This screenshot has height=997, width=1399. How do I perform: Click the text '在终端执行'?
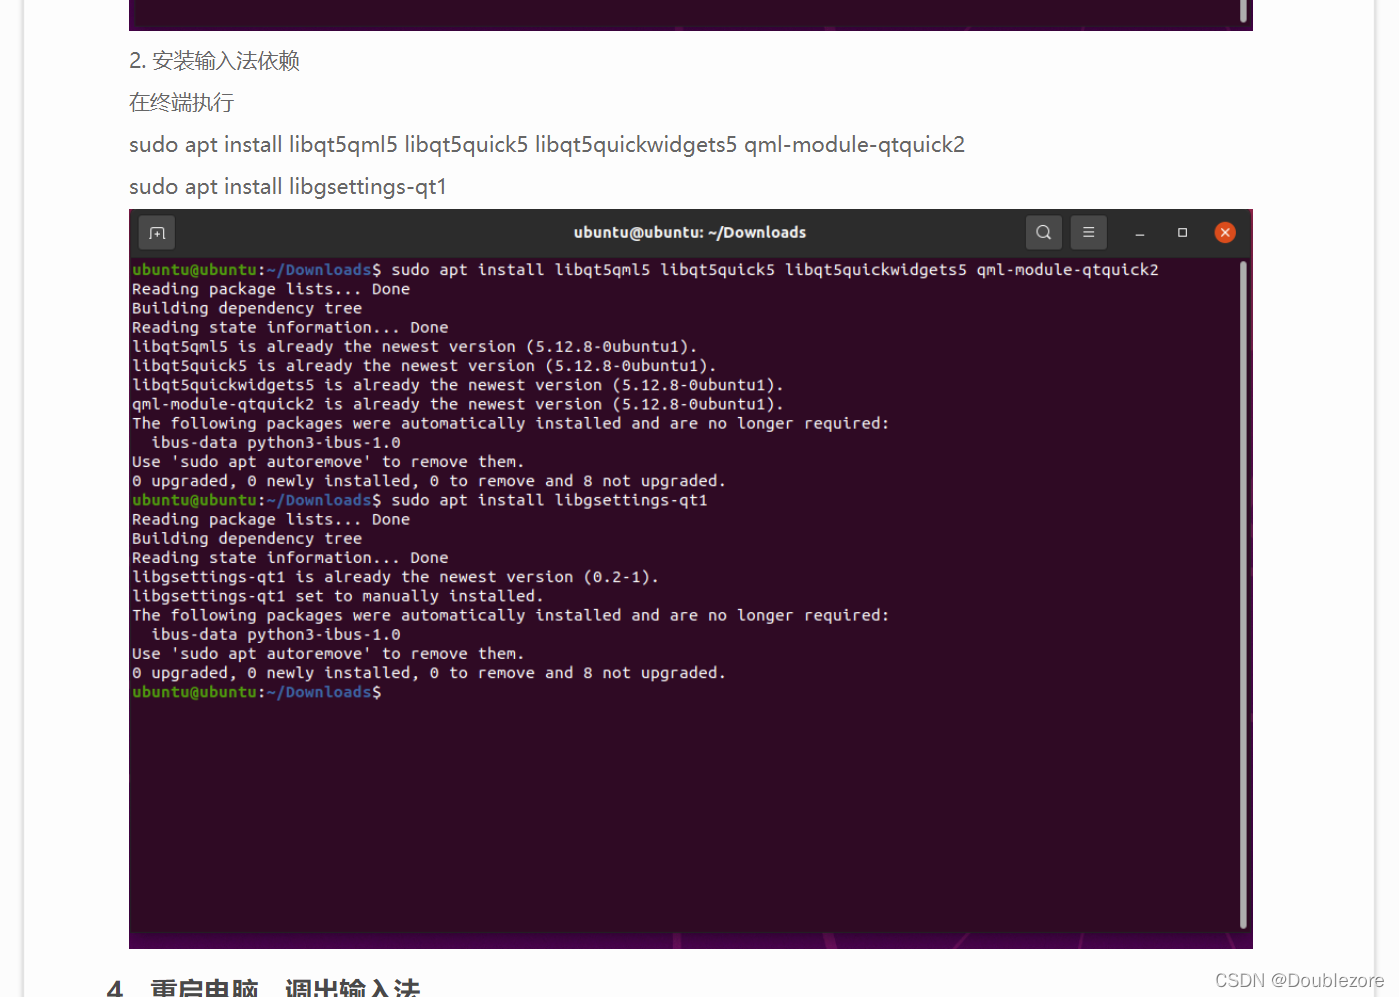tap(181, 103)
